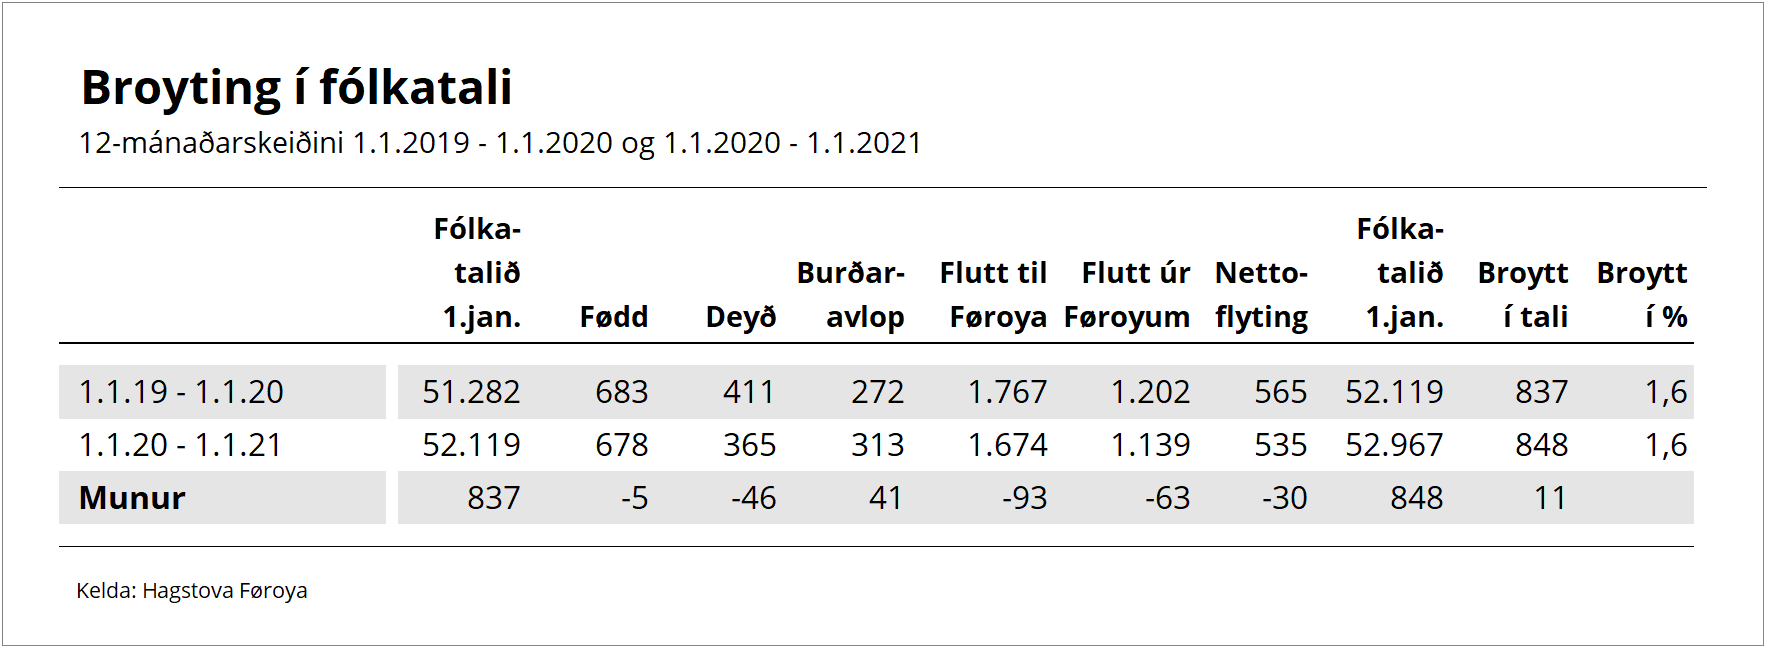This screenshot has height=650, width=1768.
Task: Click the title 'Broyting í fólkatali'
Action: (296, 88)
